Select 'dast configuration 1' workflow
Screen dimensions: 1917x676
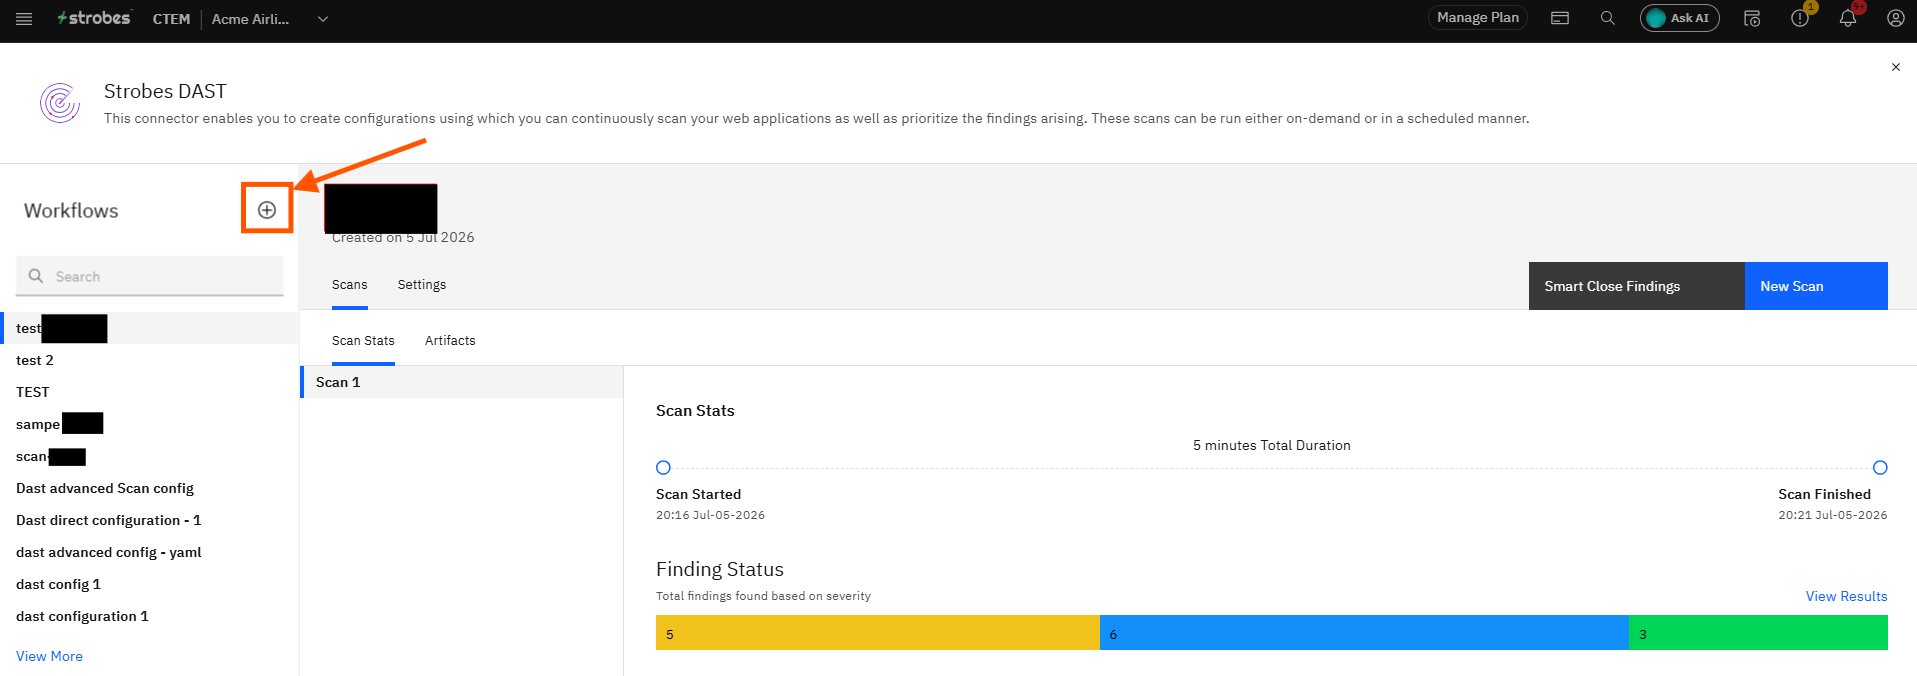tap(150, 616)
